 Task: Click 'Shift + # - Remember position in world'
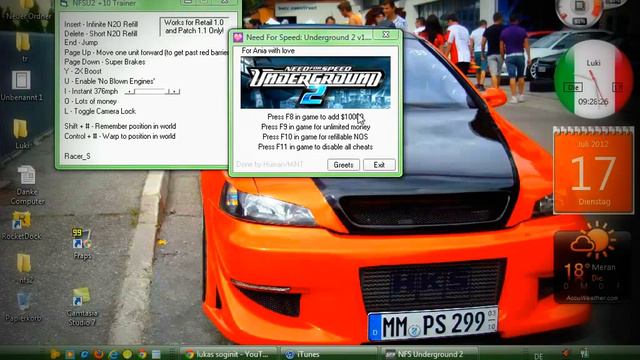(x=120, y=126)
